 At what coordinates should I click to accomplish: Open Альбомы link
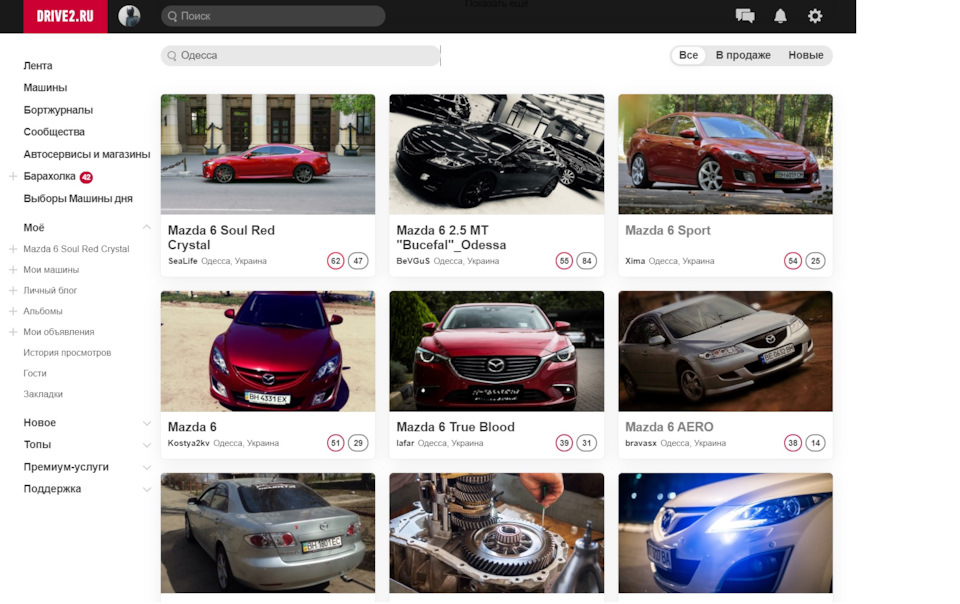click(x=43, y=311)
